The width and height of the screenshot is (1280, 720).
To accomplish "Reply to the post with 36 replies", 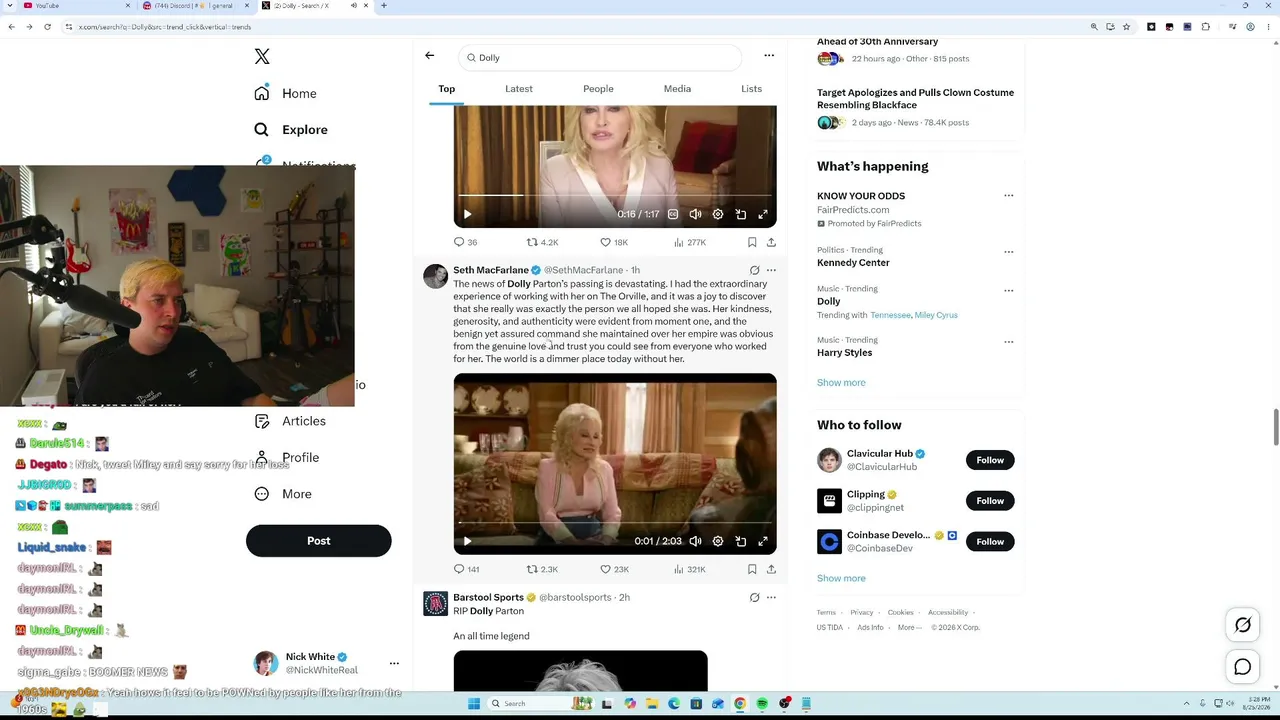I will pos(465,242).
